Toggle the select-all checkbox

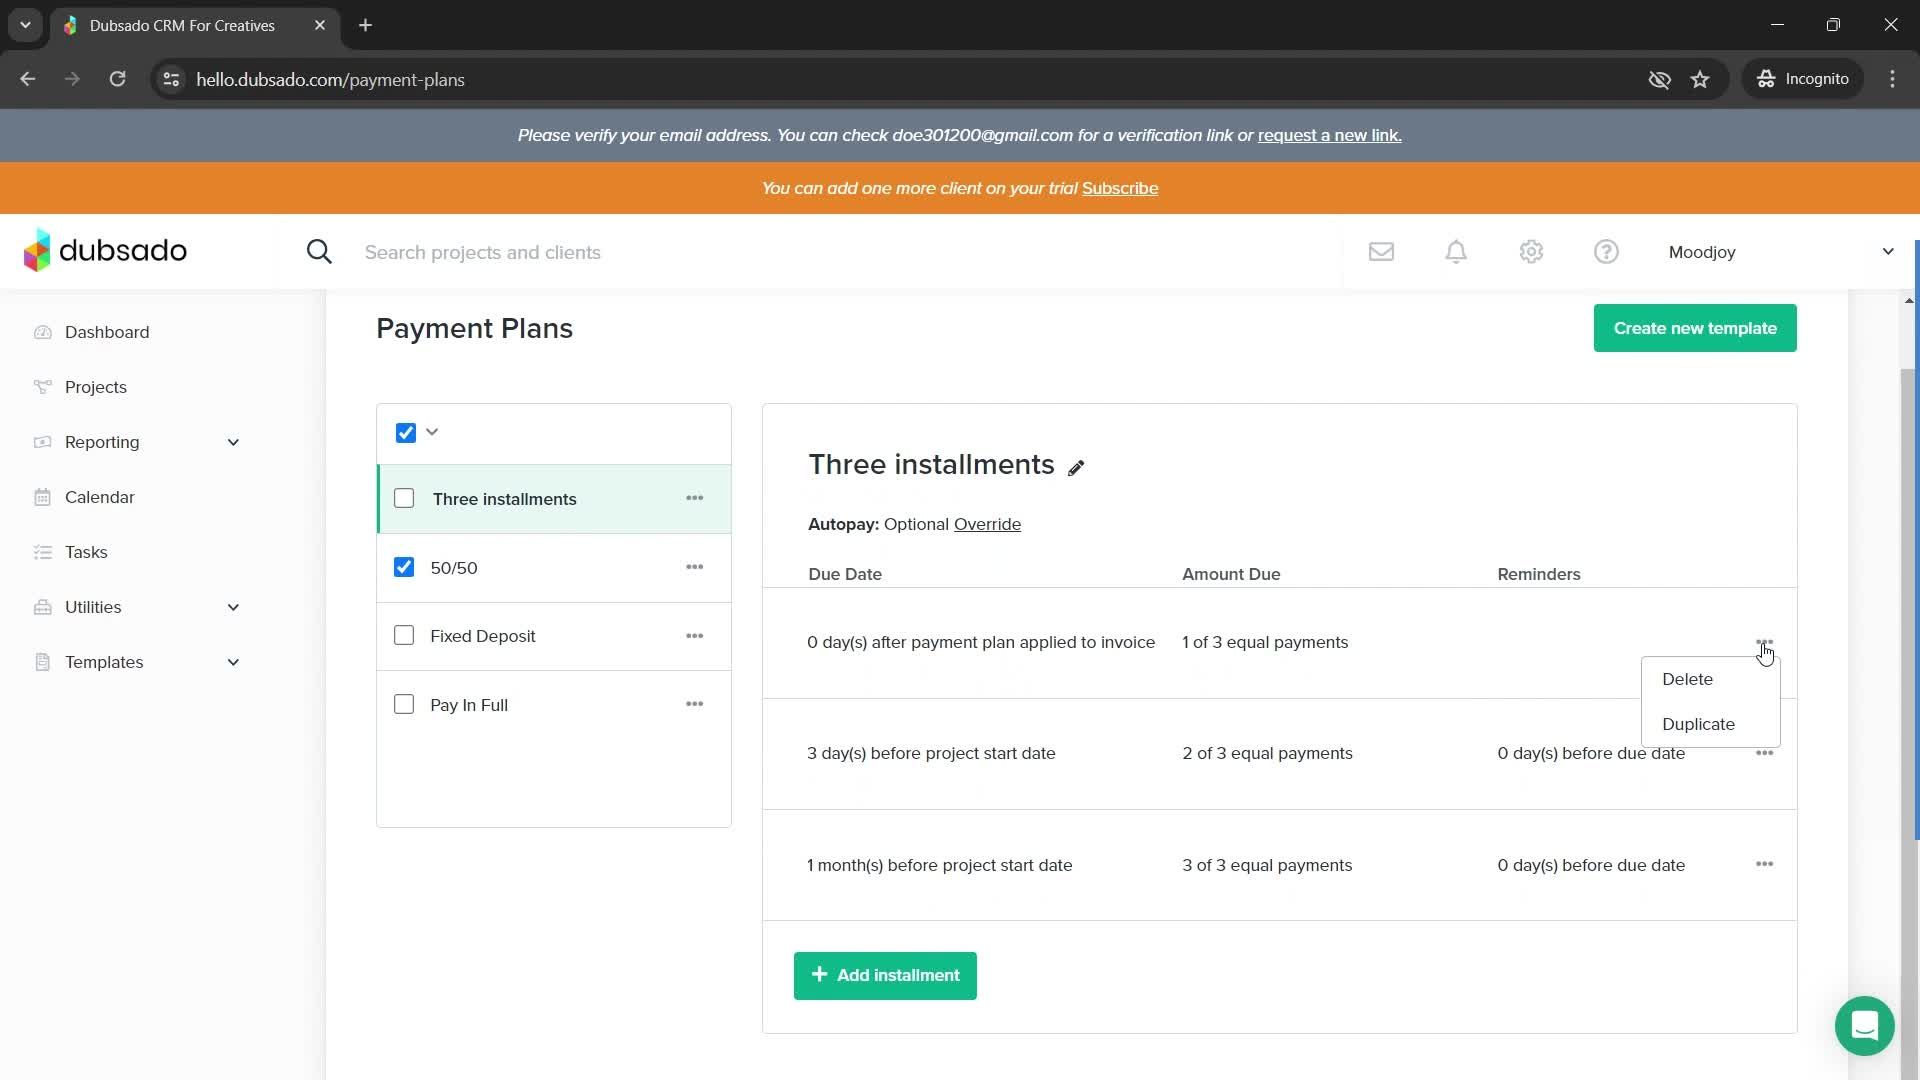405,433
